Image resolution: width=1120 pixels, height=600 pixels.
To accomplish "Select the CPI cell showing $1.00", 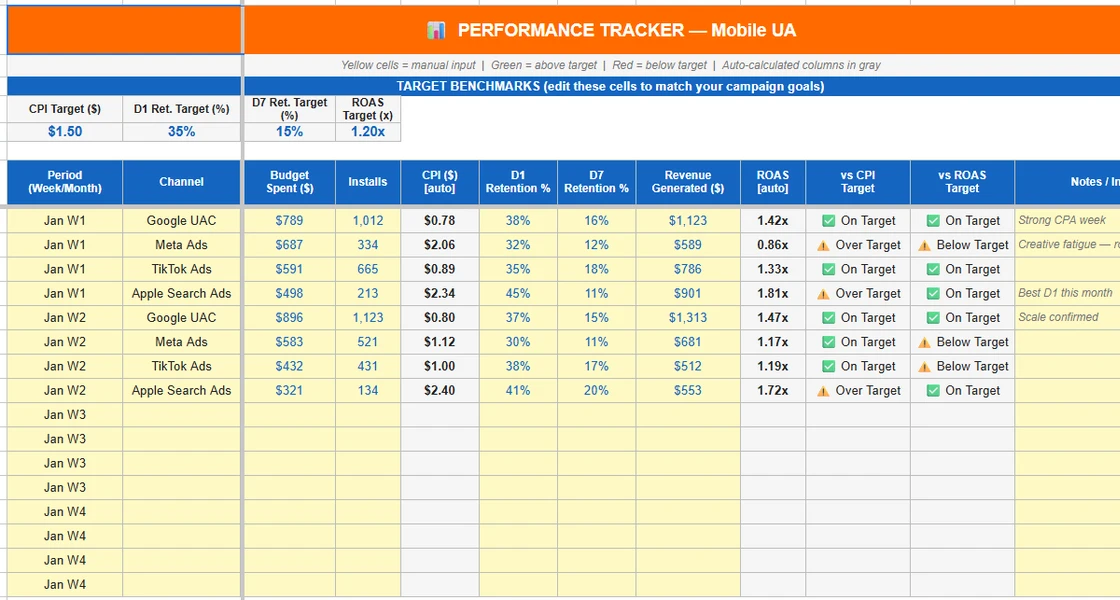I will (x=440, y=366).
